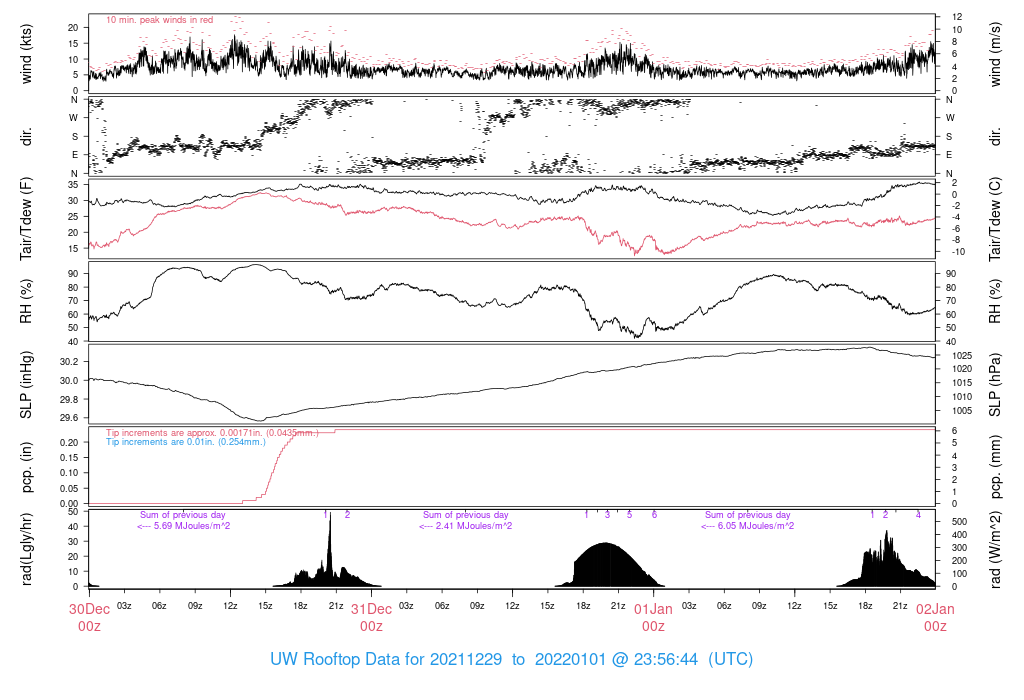Click the '-8' Celsius tick value
1024x700 pixels.
point(956,240)
